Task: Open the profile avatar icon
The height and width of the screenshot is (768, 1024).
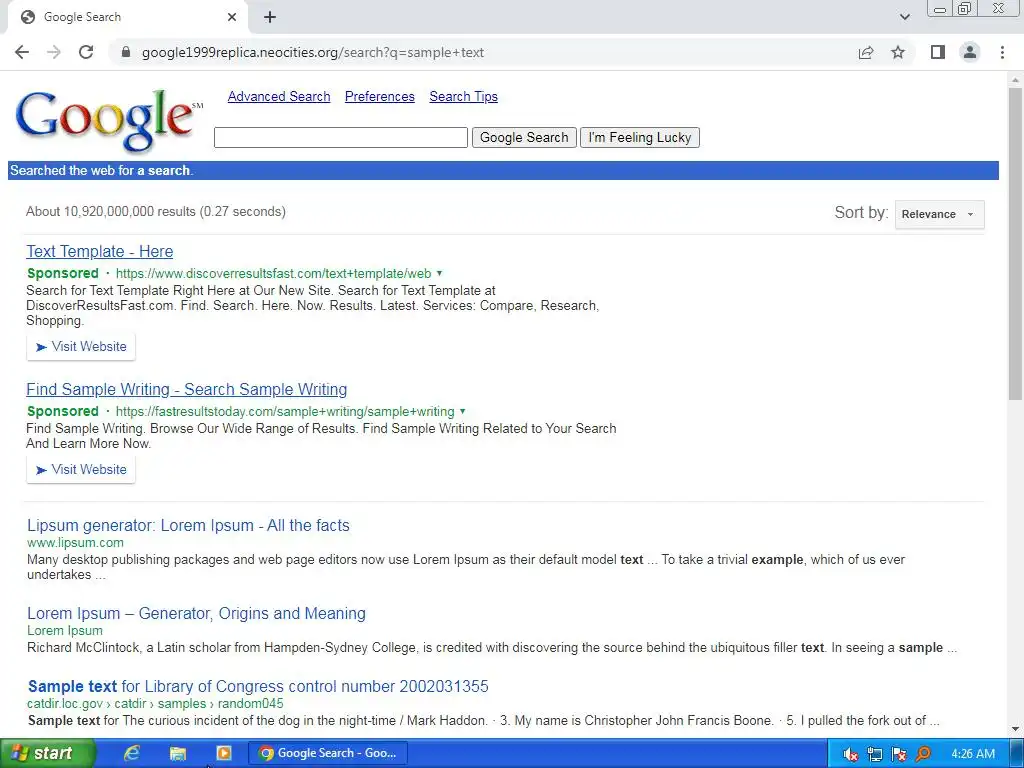Action: (970, 52)
